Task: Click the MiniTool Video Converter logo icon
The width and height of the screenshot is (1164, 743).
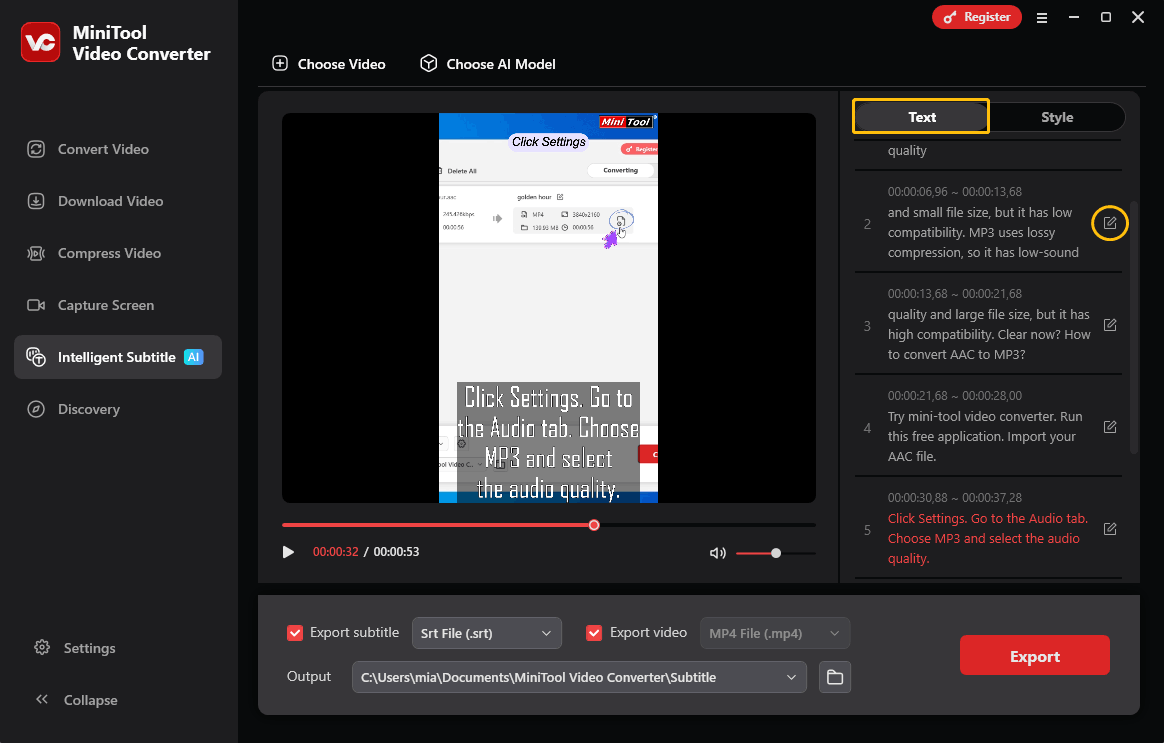Action: (40, 42)
